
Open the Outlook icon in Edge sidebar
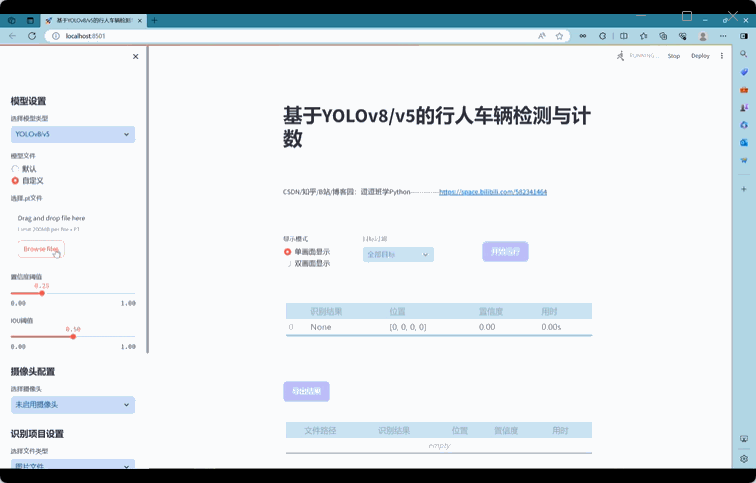[743, 142]
